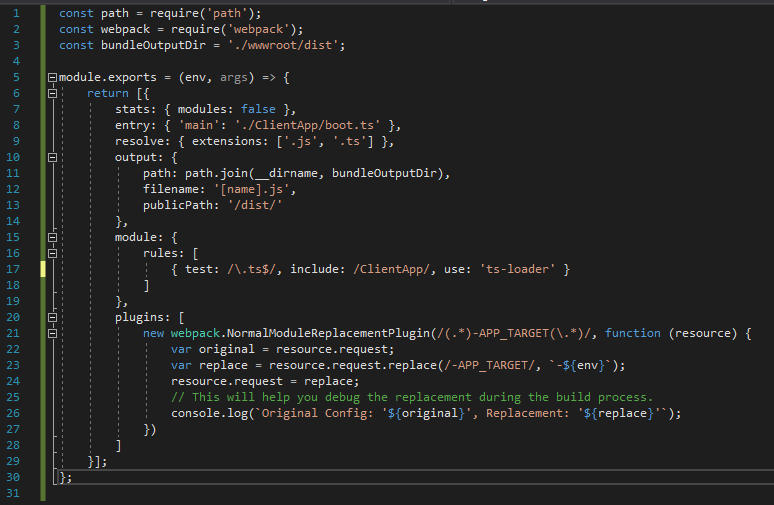This screenshot has height=505, width=774.
Task: Click the ${env} template expression on line 23
Action: (x=583, y=365)
